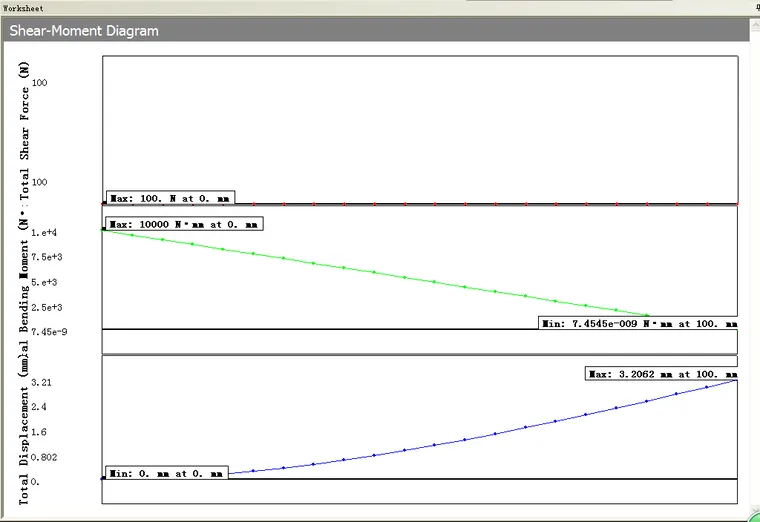The width and height of the screenshot is (760, 522).
Task: Click the Worksheet tab label
Action: click(x=23, y=8)
